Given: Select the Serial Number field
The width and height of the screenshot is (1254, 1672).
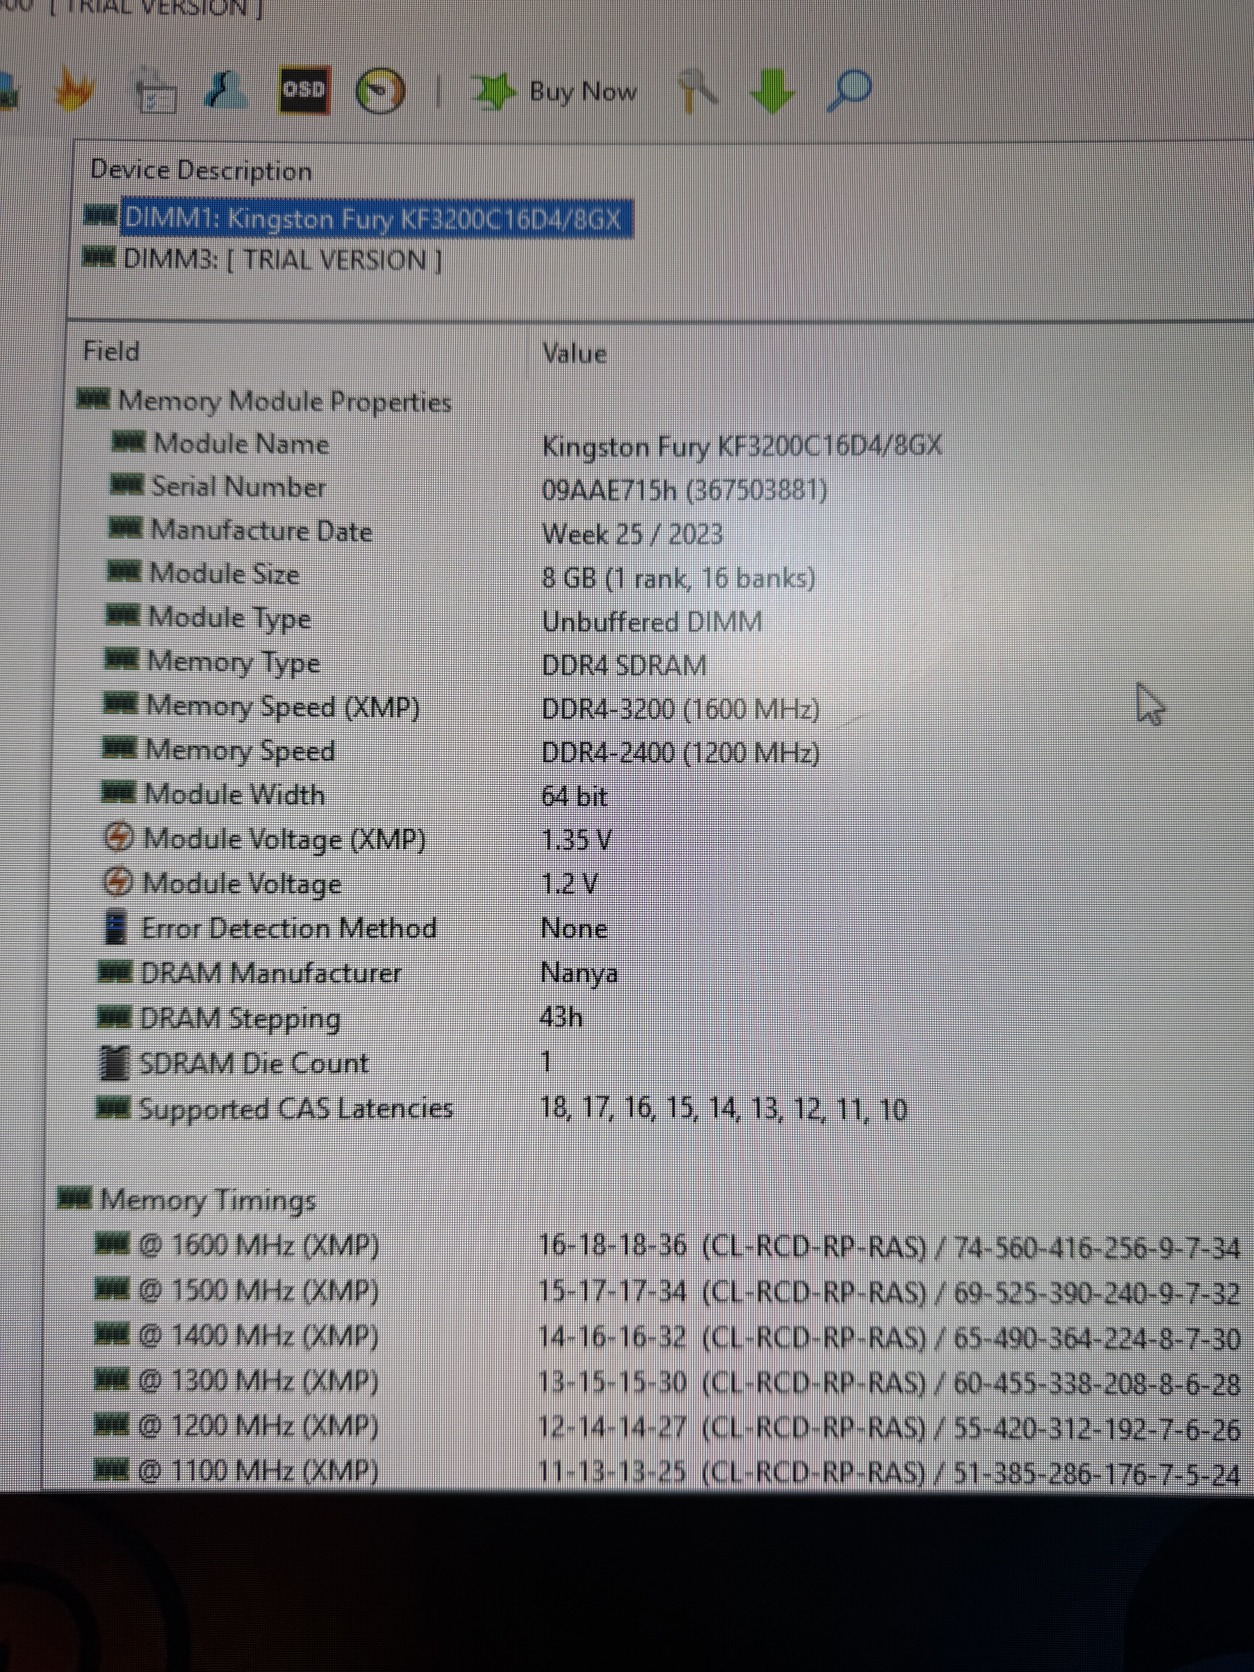Looking at the screenshot, I should click(x=238, y=487).
